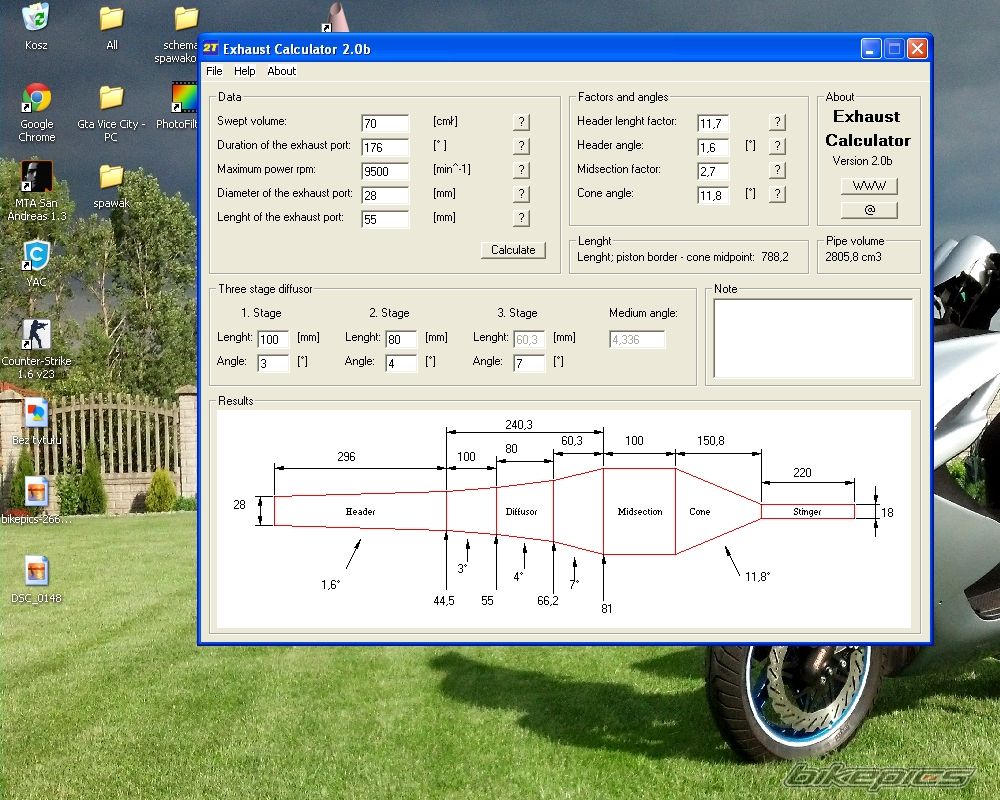Click help button for Swept volume
The height and width of the screenshot is (800, 1000).
point(521,122)
